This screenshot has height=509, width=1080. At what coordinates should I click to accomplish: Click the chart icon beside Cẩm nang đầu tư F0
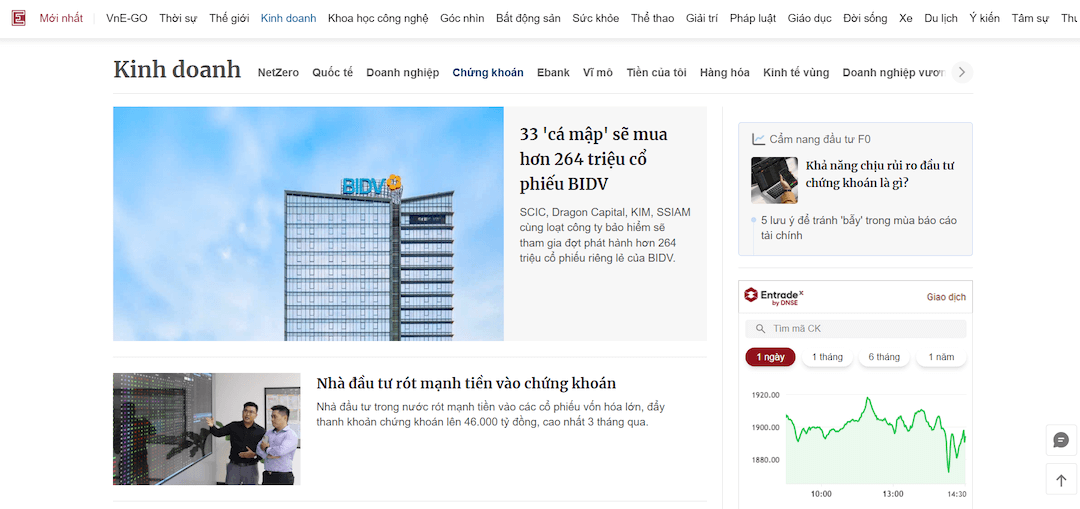(x=758, y=139)
